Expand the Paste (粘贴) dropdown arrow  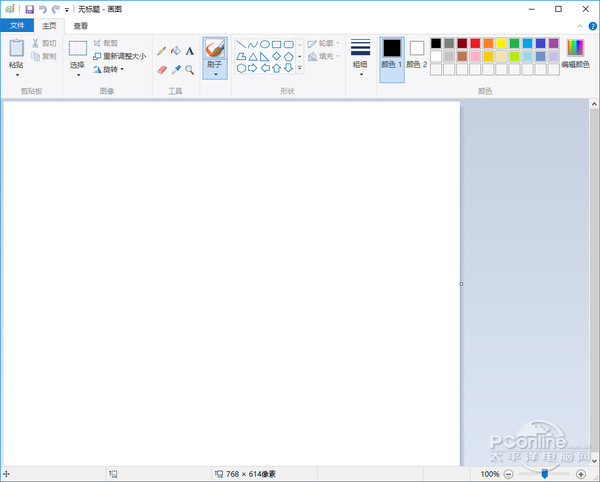click(x=17, y=75)
